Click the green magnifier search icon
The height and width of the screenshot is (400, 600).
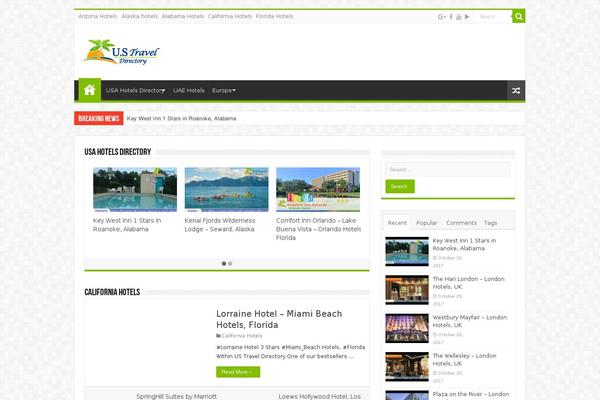tap(518, 16)
